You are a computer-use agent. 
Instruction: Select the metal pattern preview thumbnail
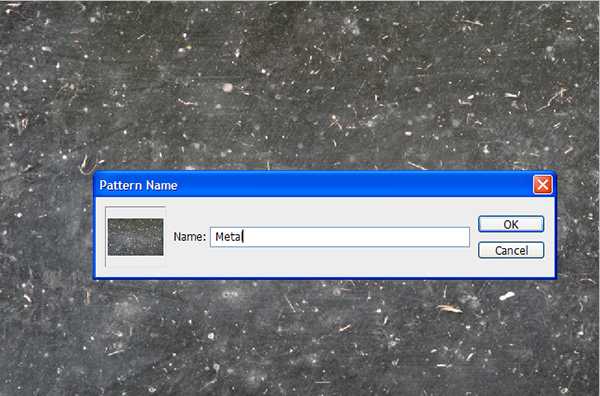click(135, 237)
